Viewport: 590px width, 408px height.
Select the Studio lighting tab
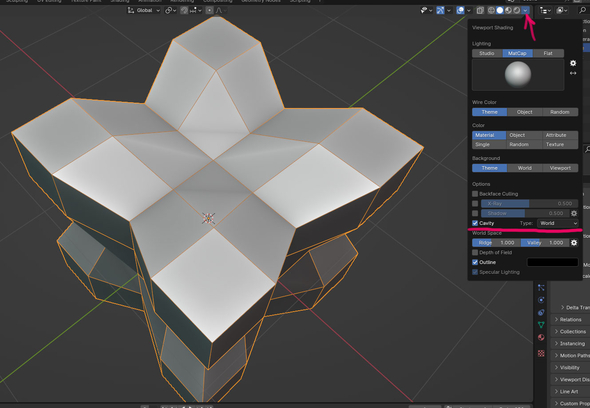click(x=487, y=53)
